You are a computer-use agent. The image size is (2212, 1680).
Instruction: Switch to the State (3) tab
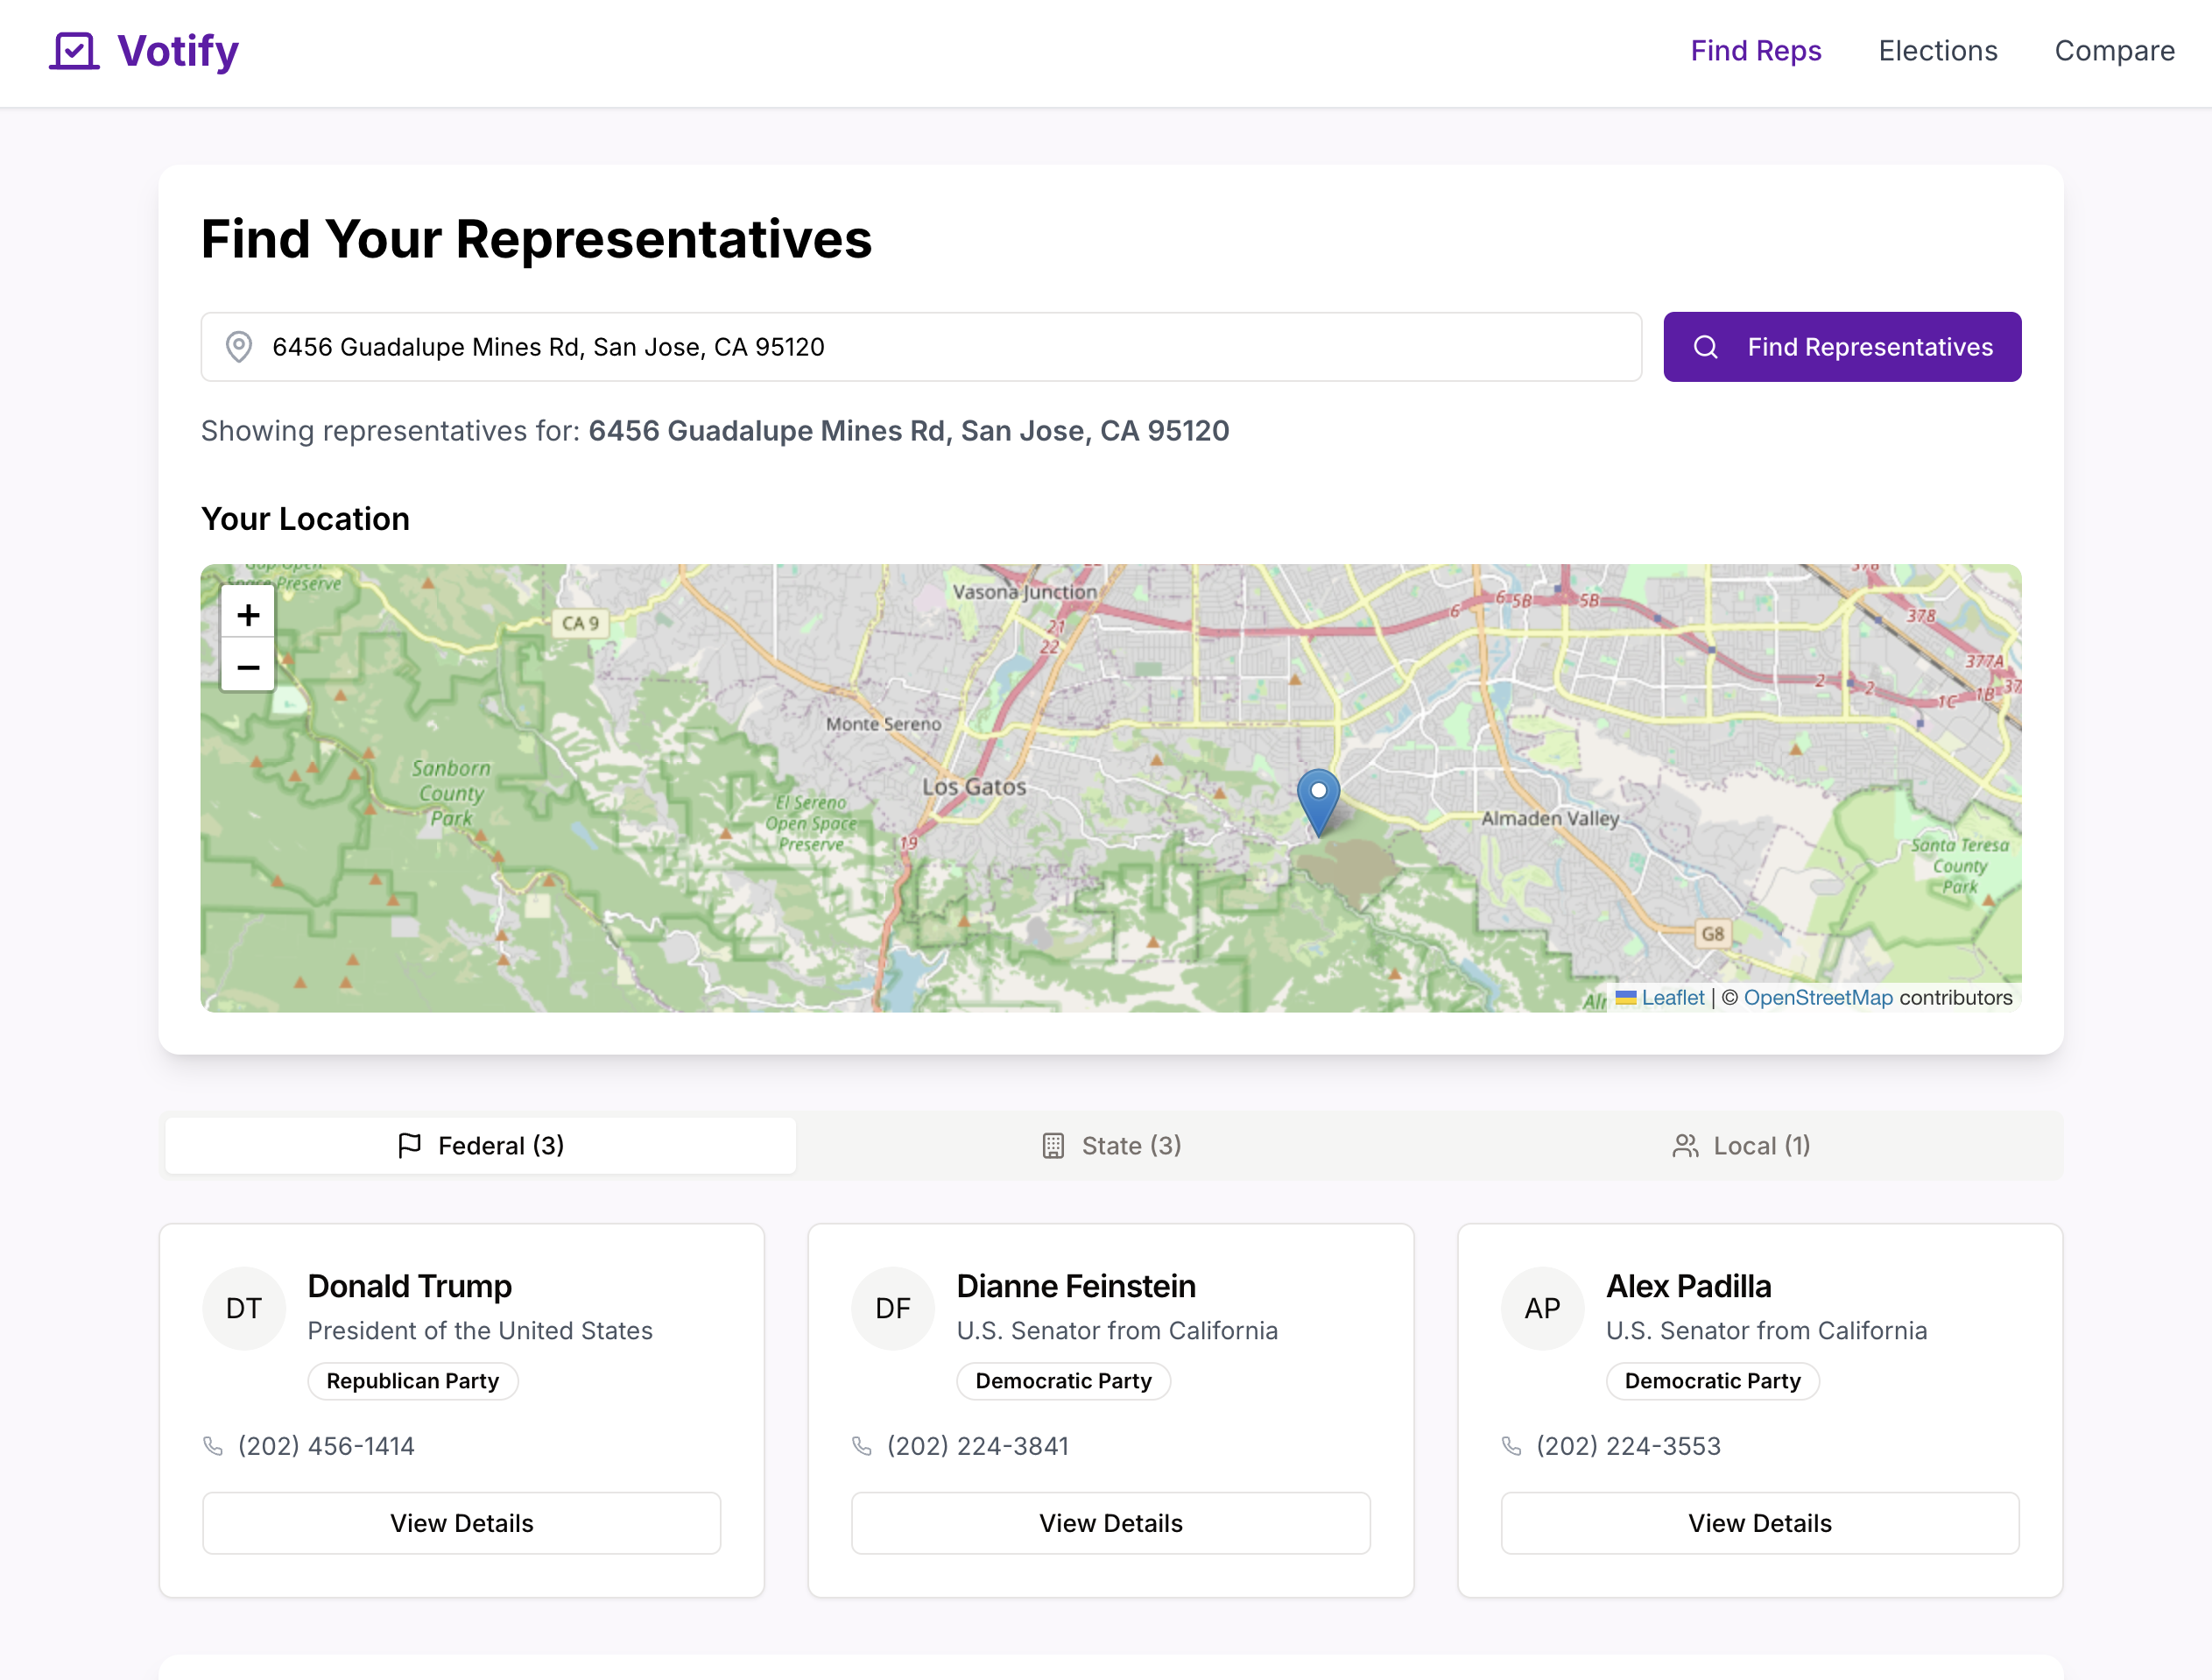[x=1111, y=1145]
